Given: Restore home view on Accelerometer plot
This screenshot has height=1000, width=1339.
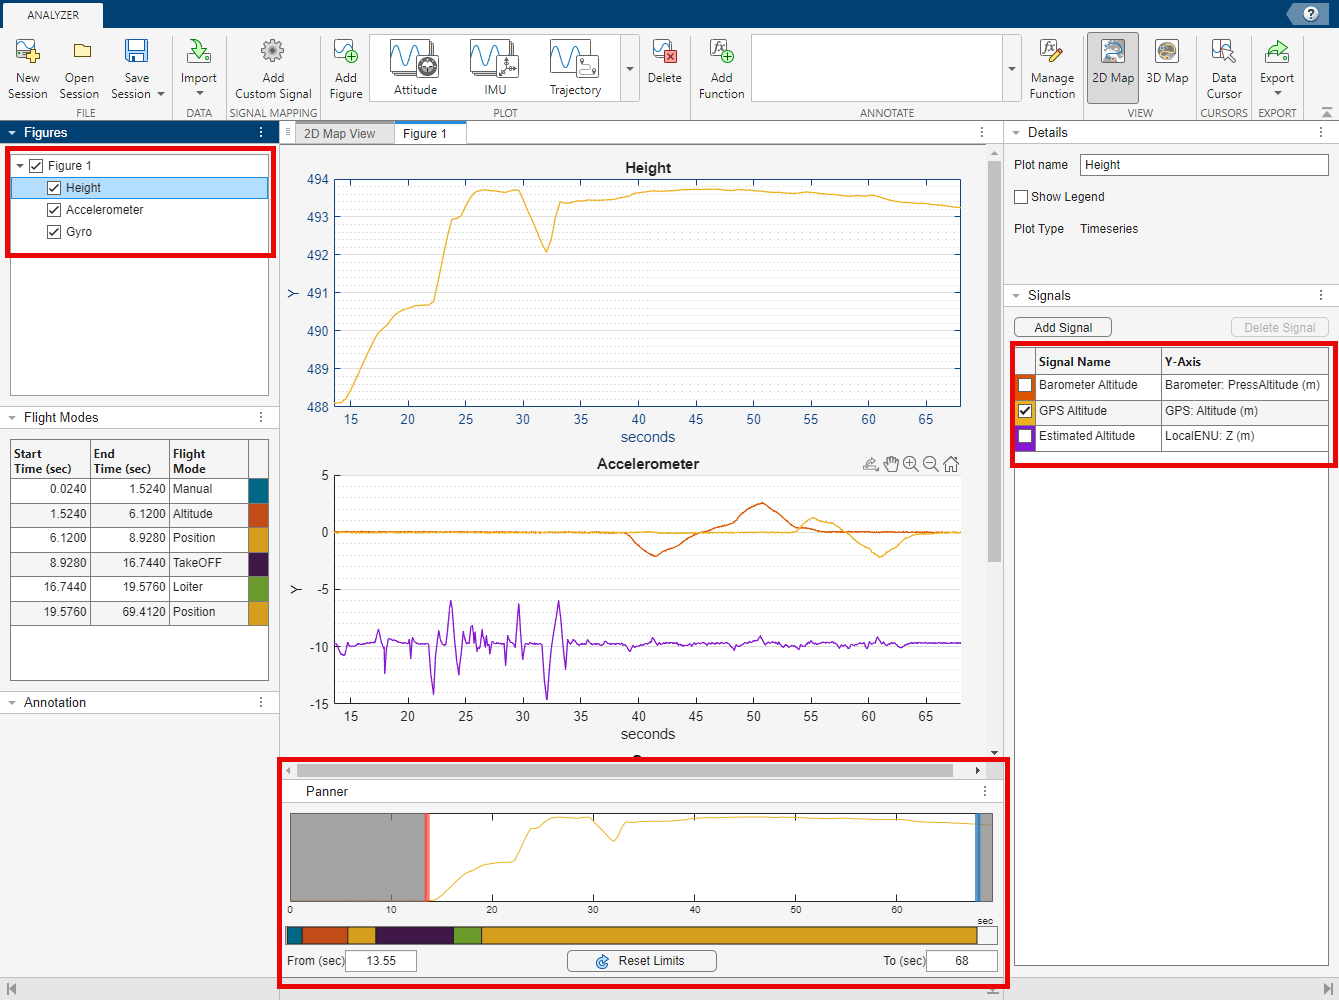Looking at the screenshot, I should click(x=951, y=464).
